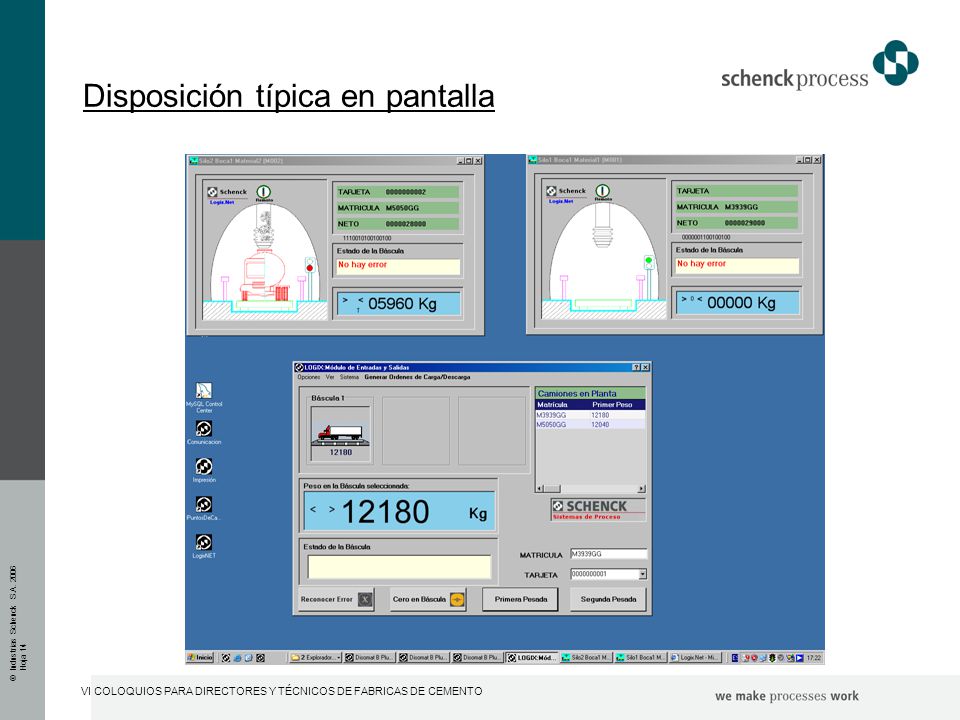Open the MySQL Control Center desktop icon
Viewport: 960px width, 720px height.
click(x=204, y=397)
